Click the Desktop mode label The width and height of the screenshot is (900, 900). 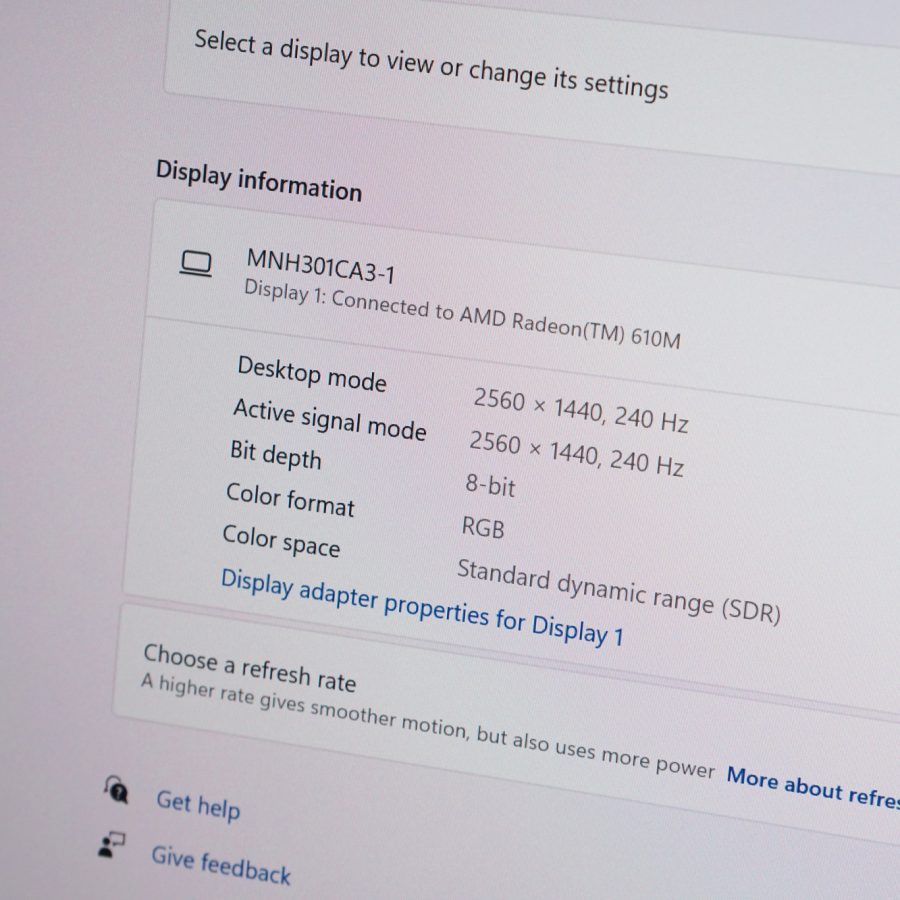coord(312,374)
